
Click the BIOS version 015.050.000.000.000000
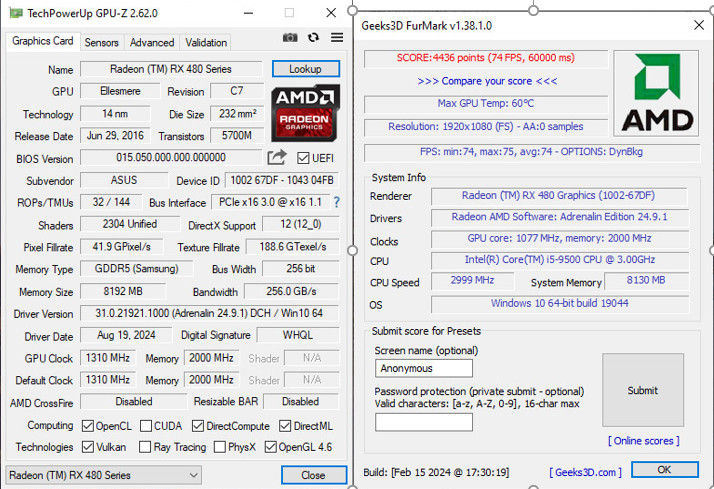[171, 158]
